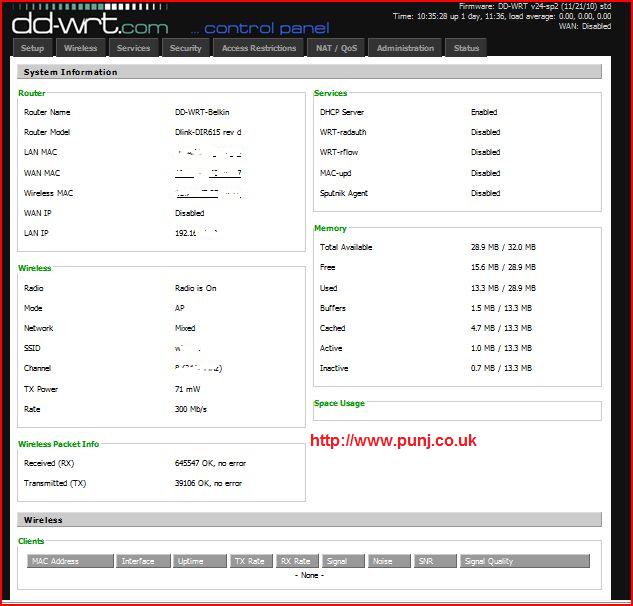
Task: Open the Administration tab
Action: (405, 48)
